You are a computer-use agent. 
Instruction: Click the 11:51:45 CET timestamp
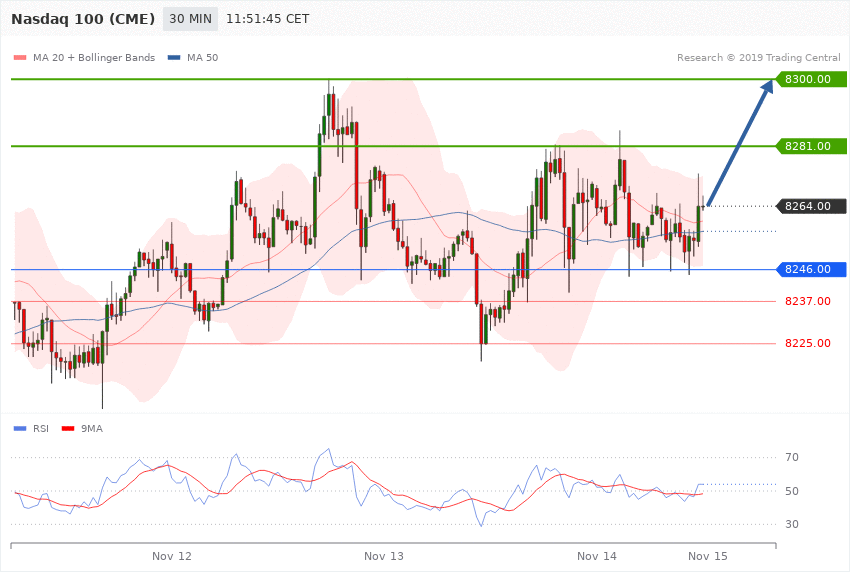267,19
